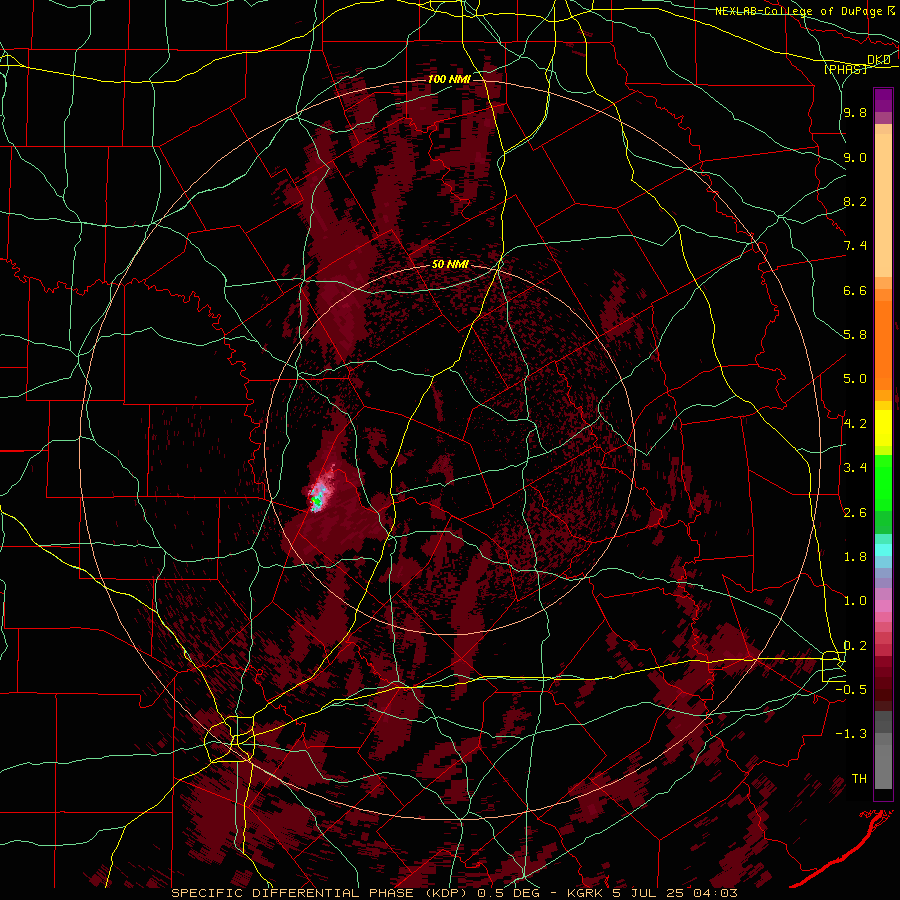The image size is (900, 900).
Task: Pick the yellow color bar segment
Action: coord(883,428)
